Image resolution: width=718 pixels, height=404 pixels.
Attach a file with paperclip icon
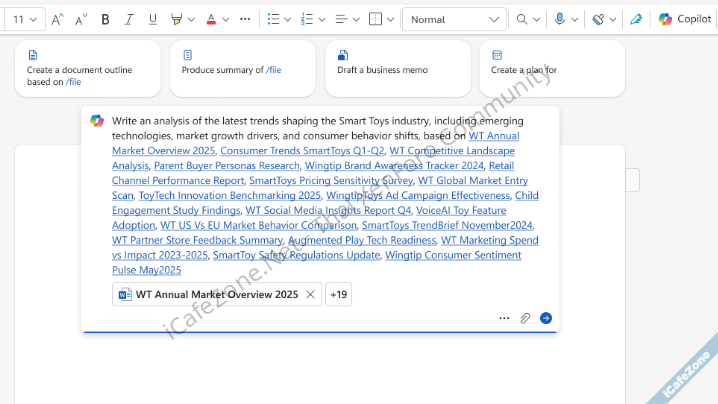click(x=525, y=318)
